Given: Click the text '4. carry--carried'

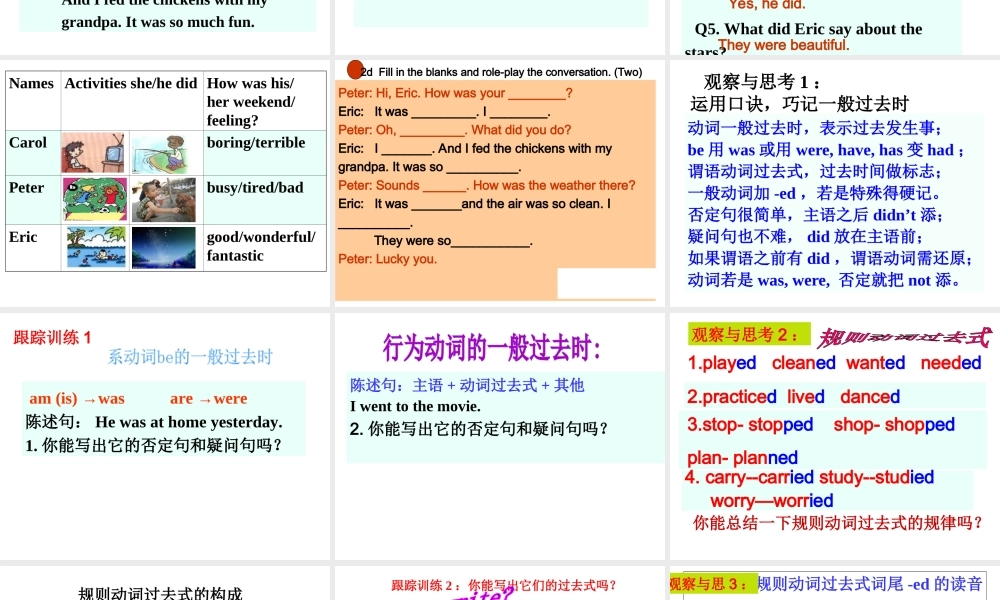Looking at the screenshot, I should [749, 478].
